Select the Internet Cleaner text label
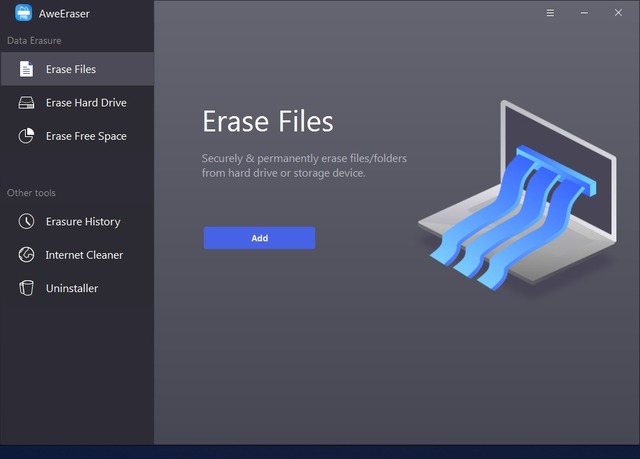The image size is (640, 459). (84, 255)
